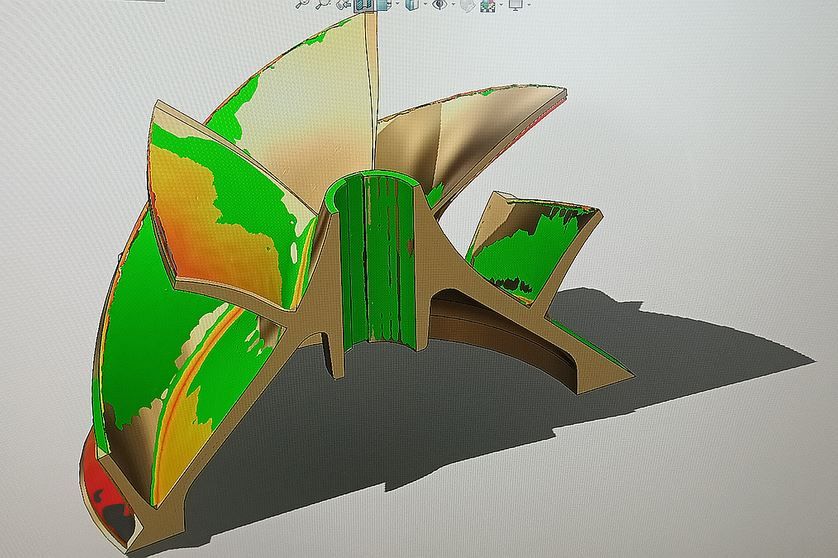Select the Zoom to Area magnifier icon
Image resolution: width=838 pixels, height=558 pixels.
323,4
